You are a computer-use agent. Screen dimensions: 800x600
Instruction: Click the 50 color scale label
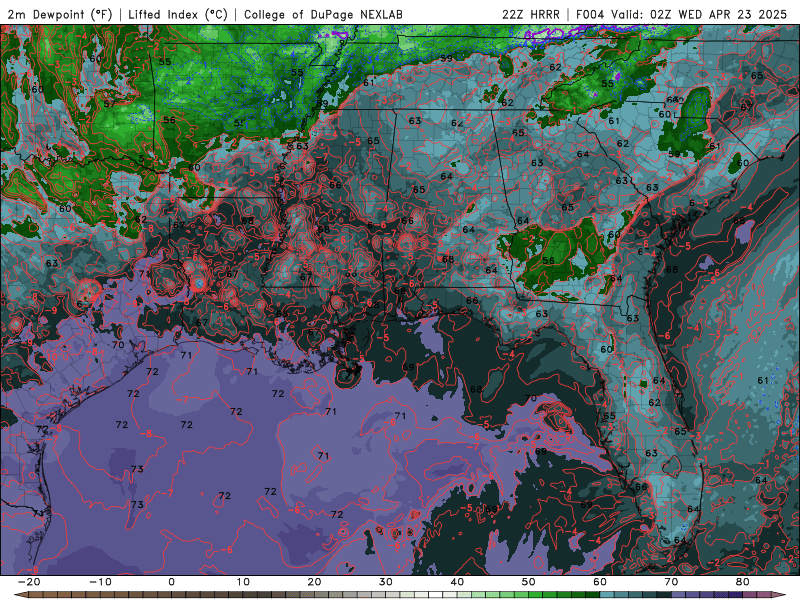529,582
